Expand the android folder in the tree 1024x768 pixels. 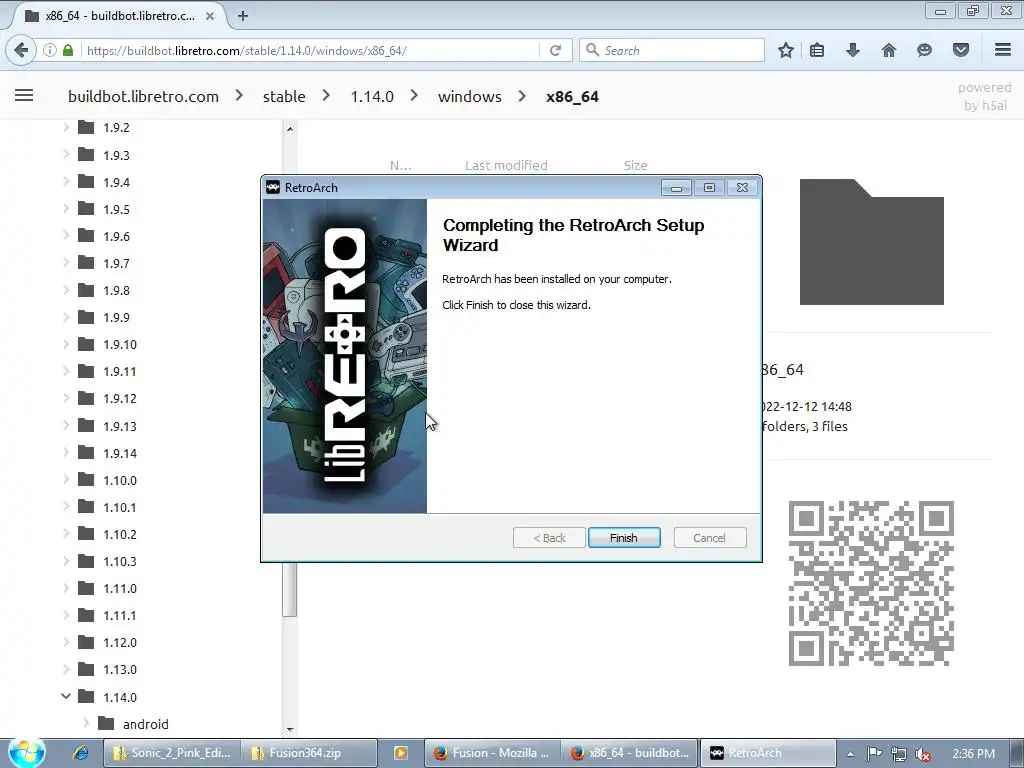click(86, 723)
